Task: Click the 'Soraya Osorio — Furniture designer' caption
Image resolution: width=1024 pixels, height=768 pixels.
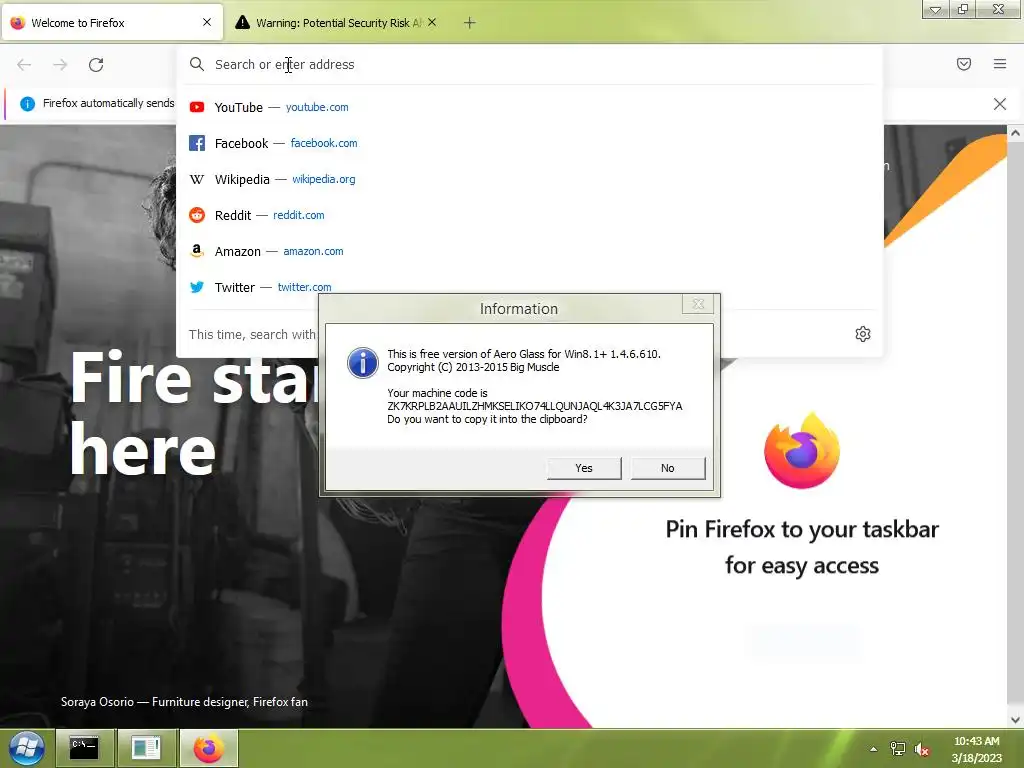Action: click(184, 702)
